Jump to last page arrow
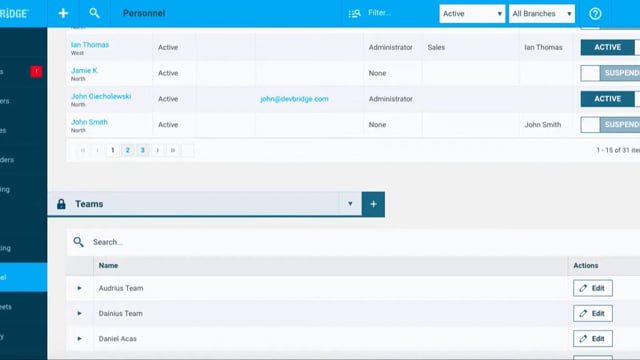The height and width of the screenshot is (360, 640). (x=173, y=150)
